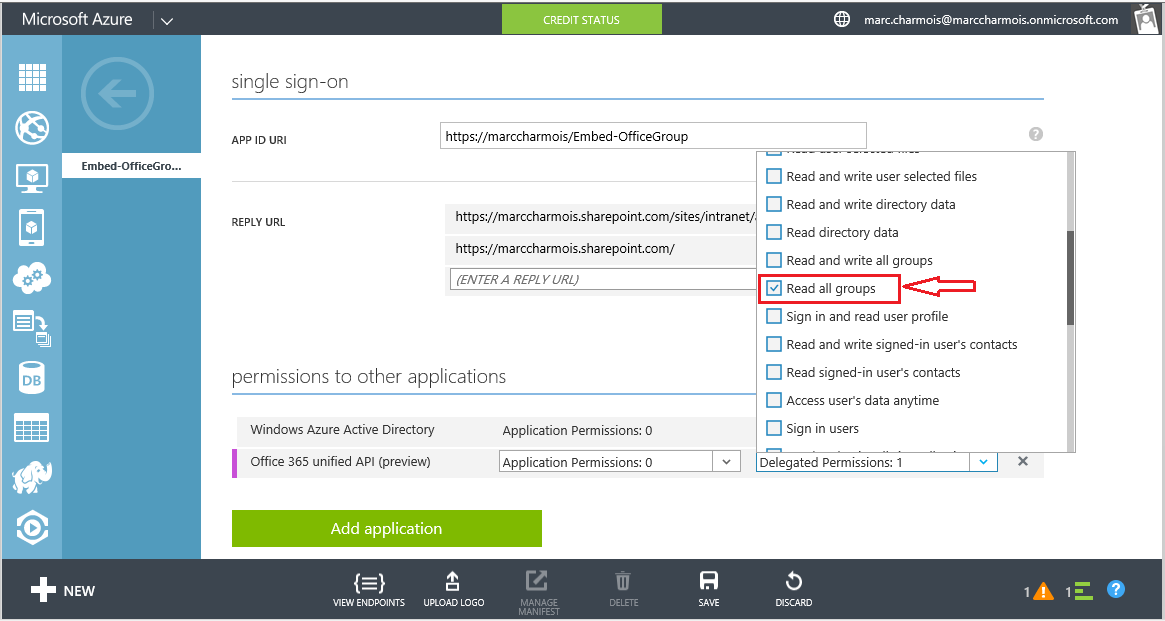This screenshot has width=1165, height=621.
Task: Open the user avatar in top right corner
Action: [x=1146, y=19]
